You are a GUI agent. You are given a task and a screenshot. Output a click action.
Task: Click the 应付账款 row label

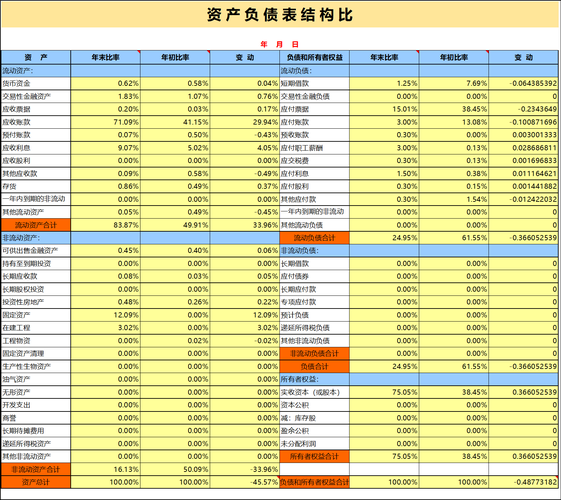click(x=314, y=122)
